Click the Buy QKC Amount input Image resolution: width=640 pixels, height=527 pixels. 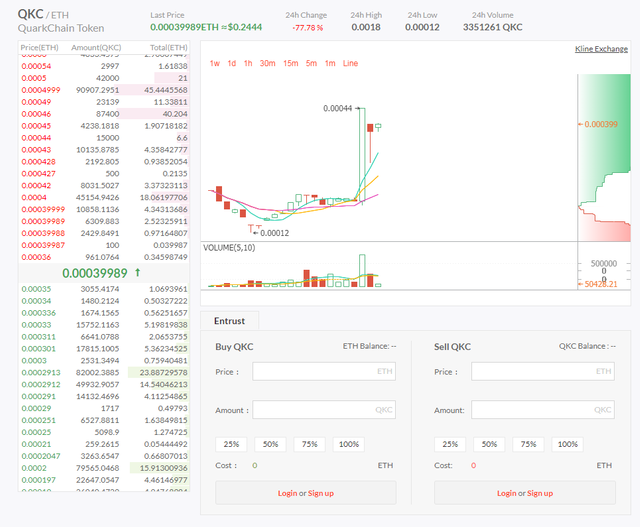point(324,410)
